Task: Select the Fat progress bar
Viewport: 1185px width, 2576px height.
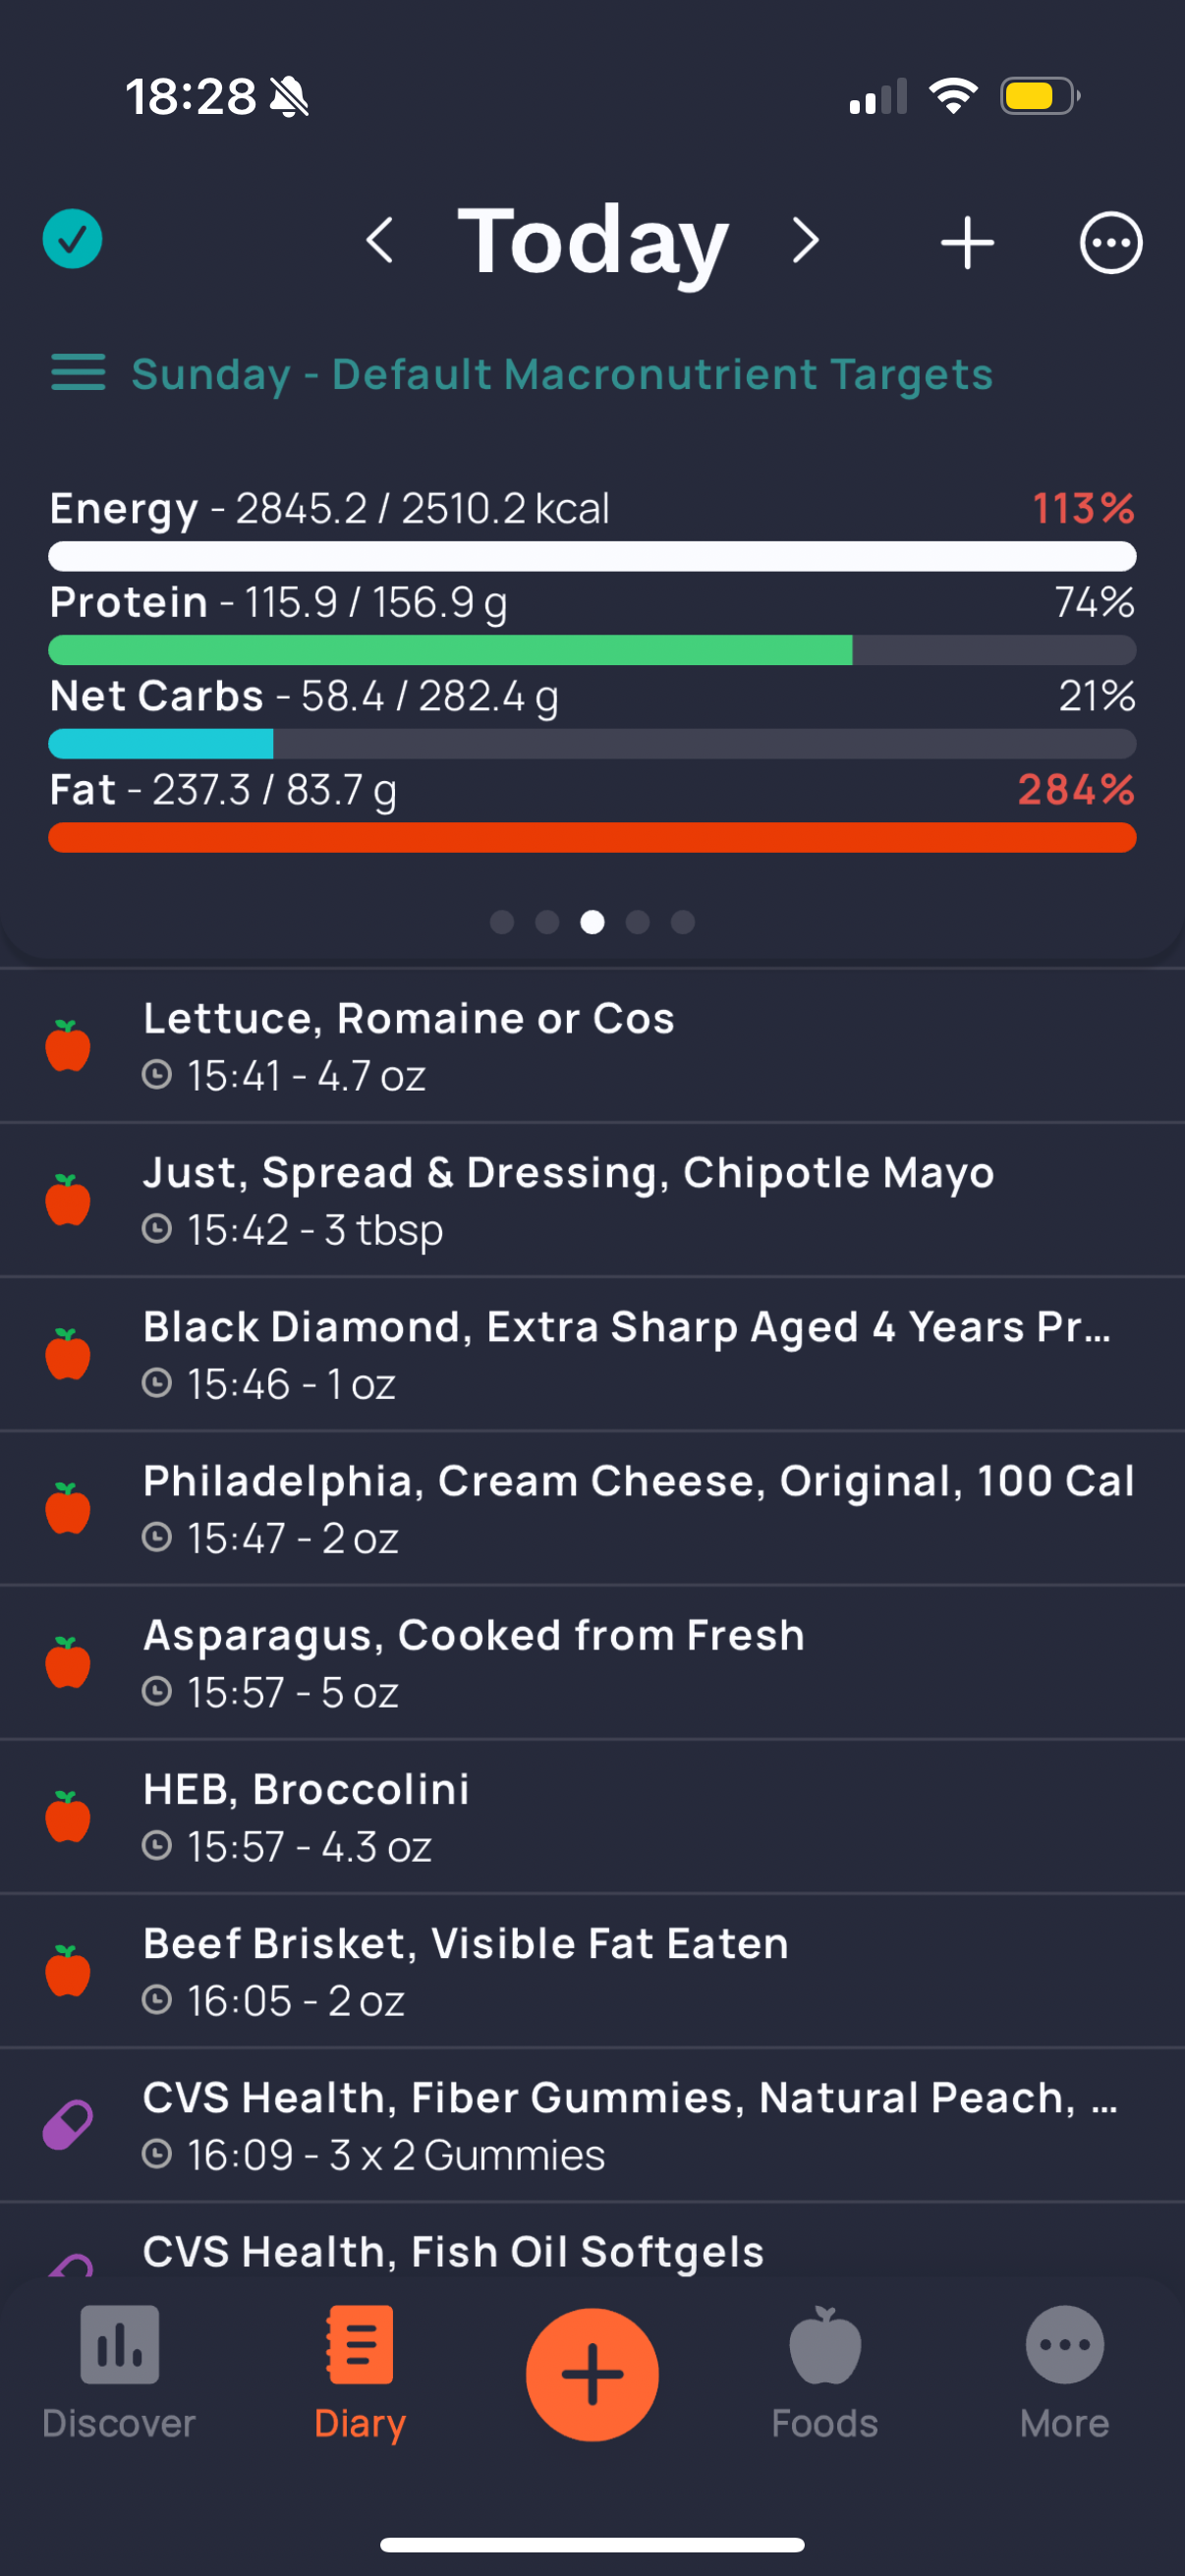Action: (x=592, y=838)
